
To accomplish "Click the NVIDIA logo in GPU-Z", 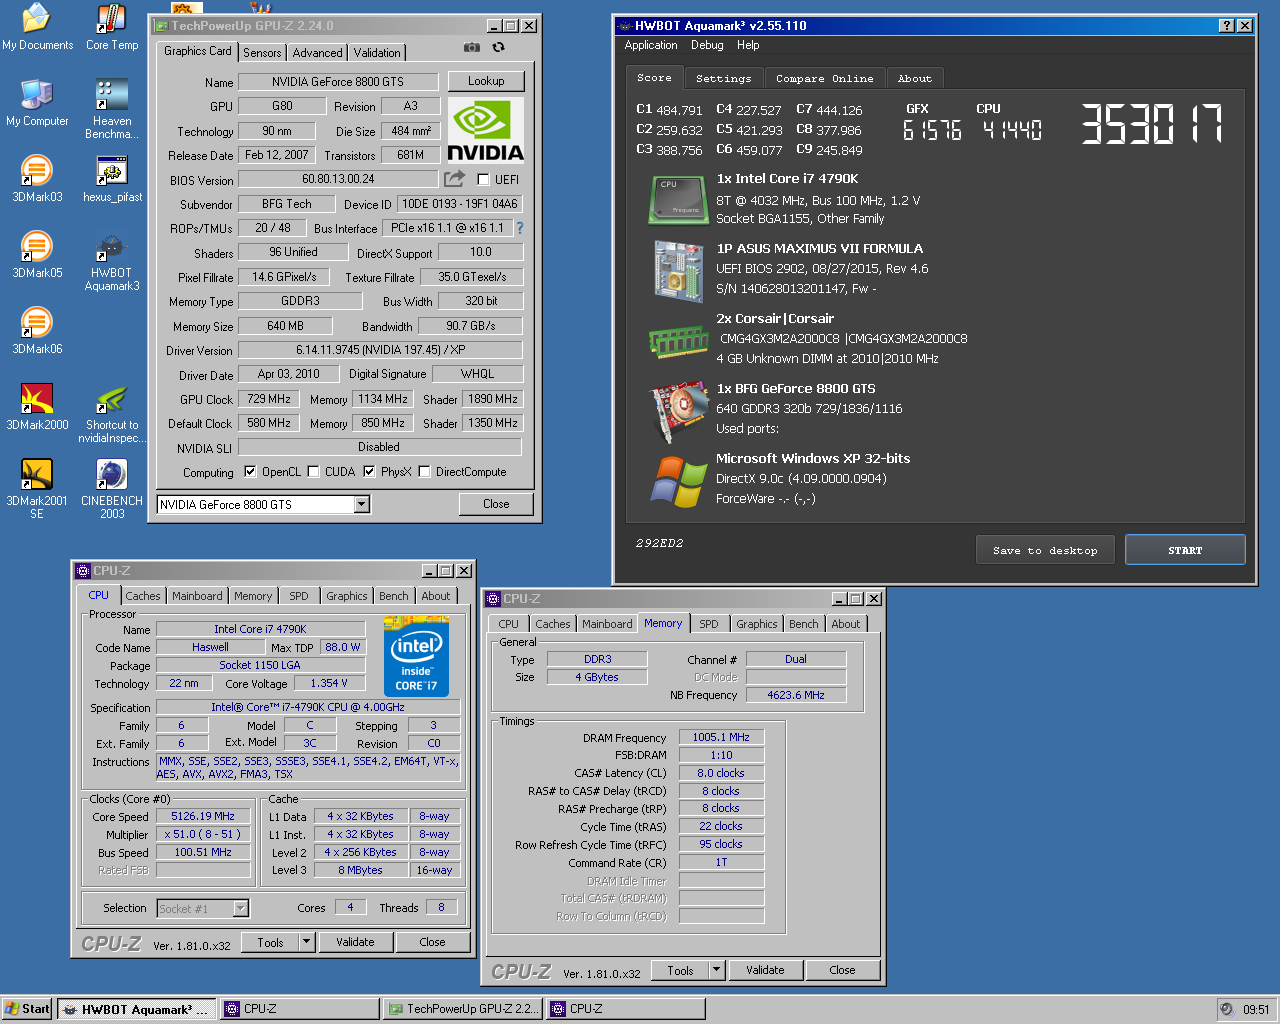I will pyautogui.click(x=486, y=130).
